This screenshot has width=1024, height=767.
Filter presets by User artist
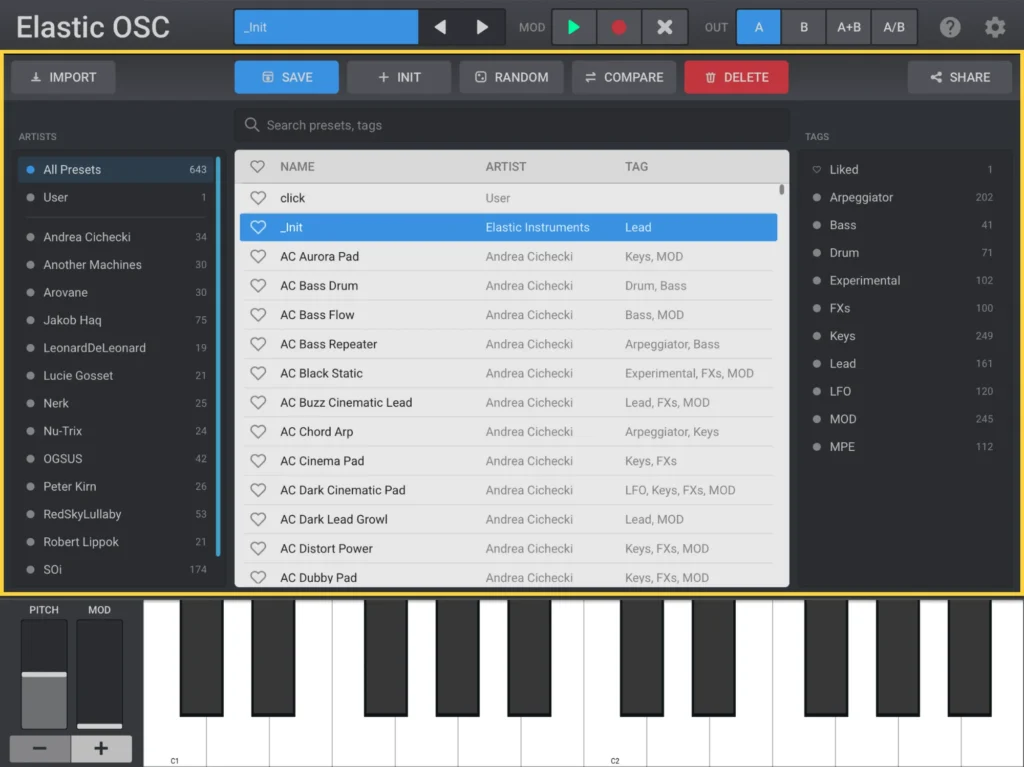[116, 197]
